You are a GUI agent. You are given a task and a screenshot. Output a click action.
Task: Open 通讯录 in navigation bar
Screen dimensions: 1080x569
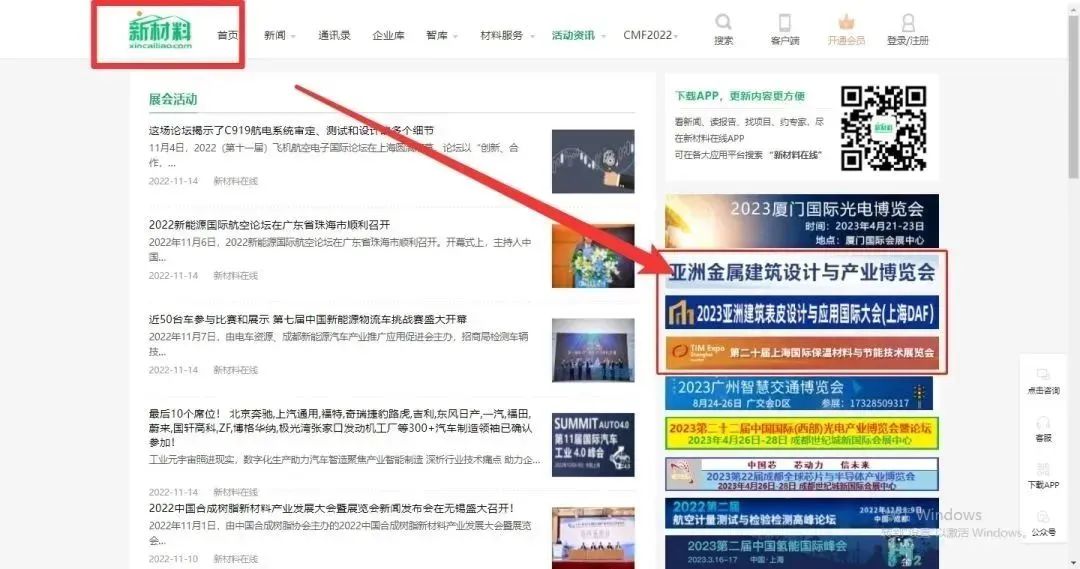(x=334, y=35)
